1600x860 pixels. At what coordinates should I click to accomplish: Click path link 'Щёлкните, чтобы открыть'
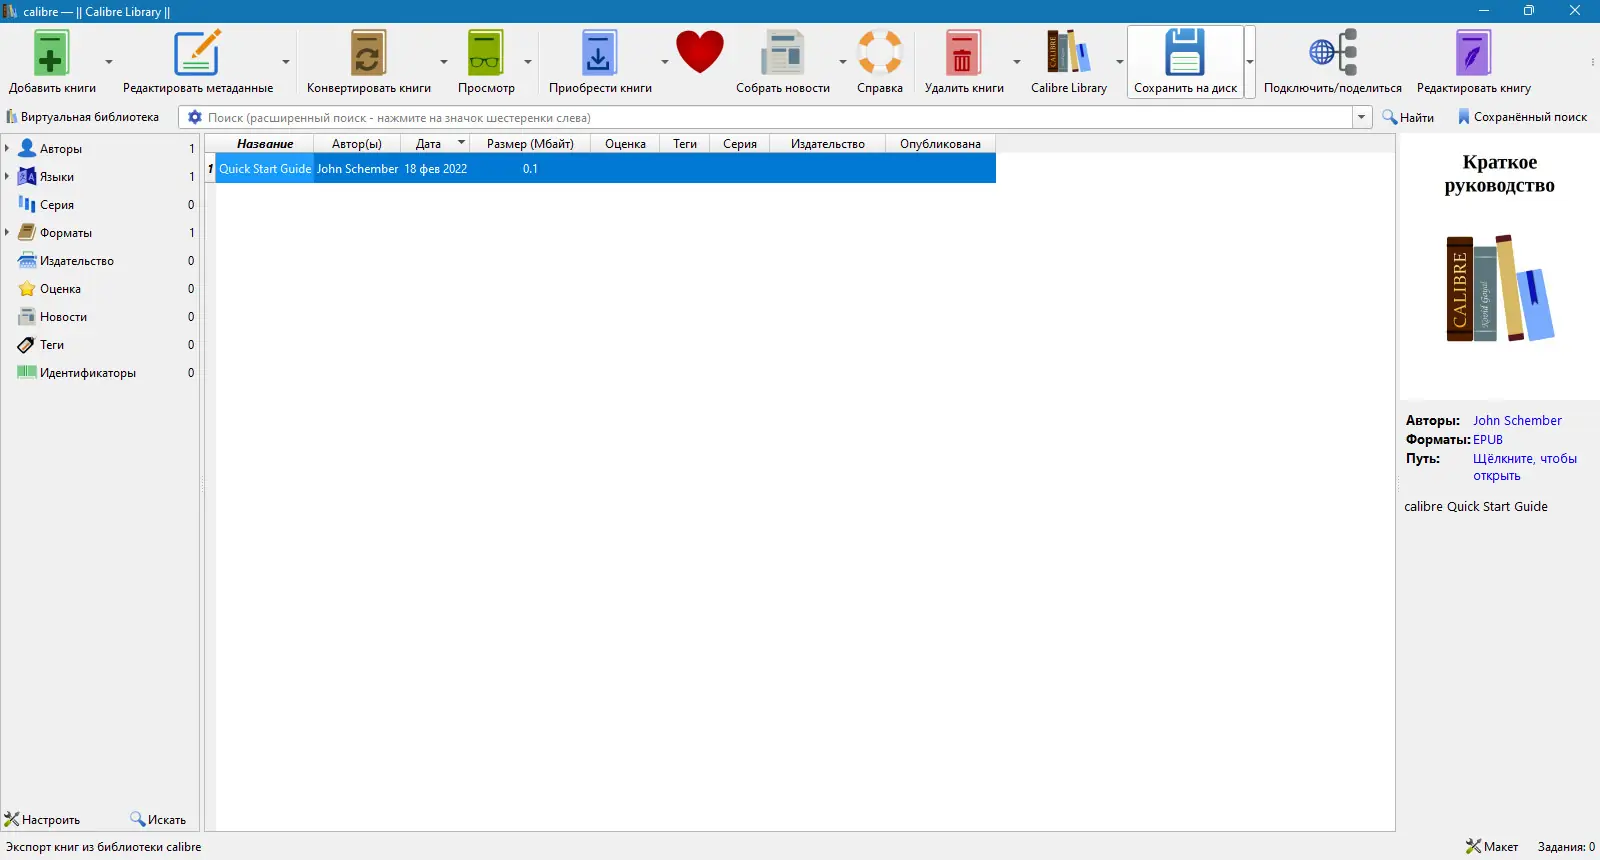(x=1525, y=467)
